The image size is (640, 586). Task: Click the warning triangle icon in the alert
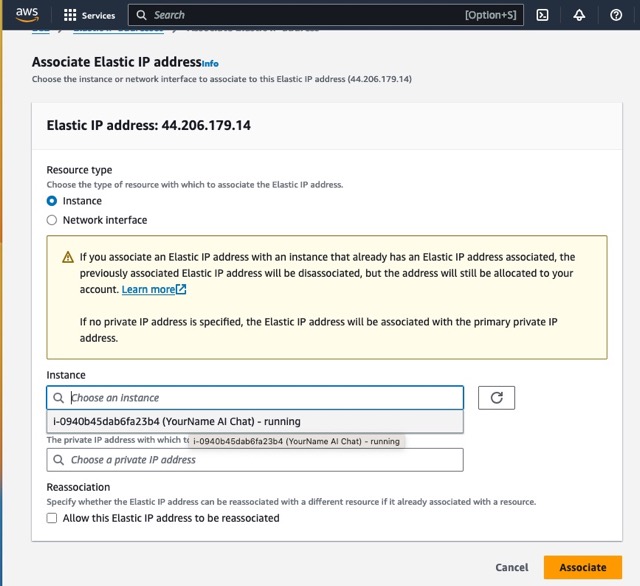tap(68, 257)
